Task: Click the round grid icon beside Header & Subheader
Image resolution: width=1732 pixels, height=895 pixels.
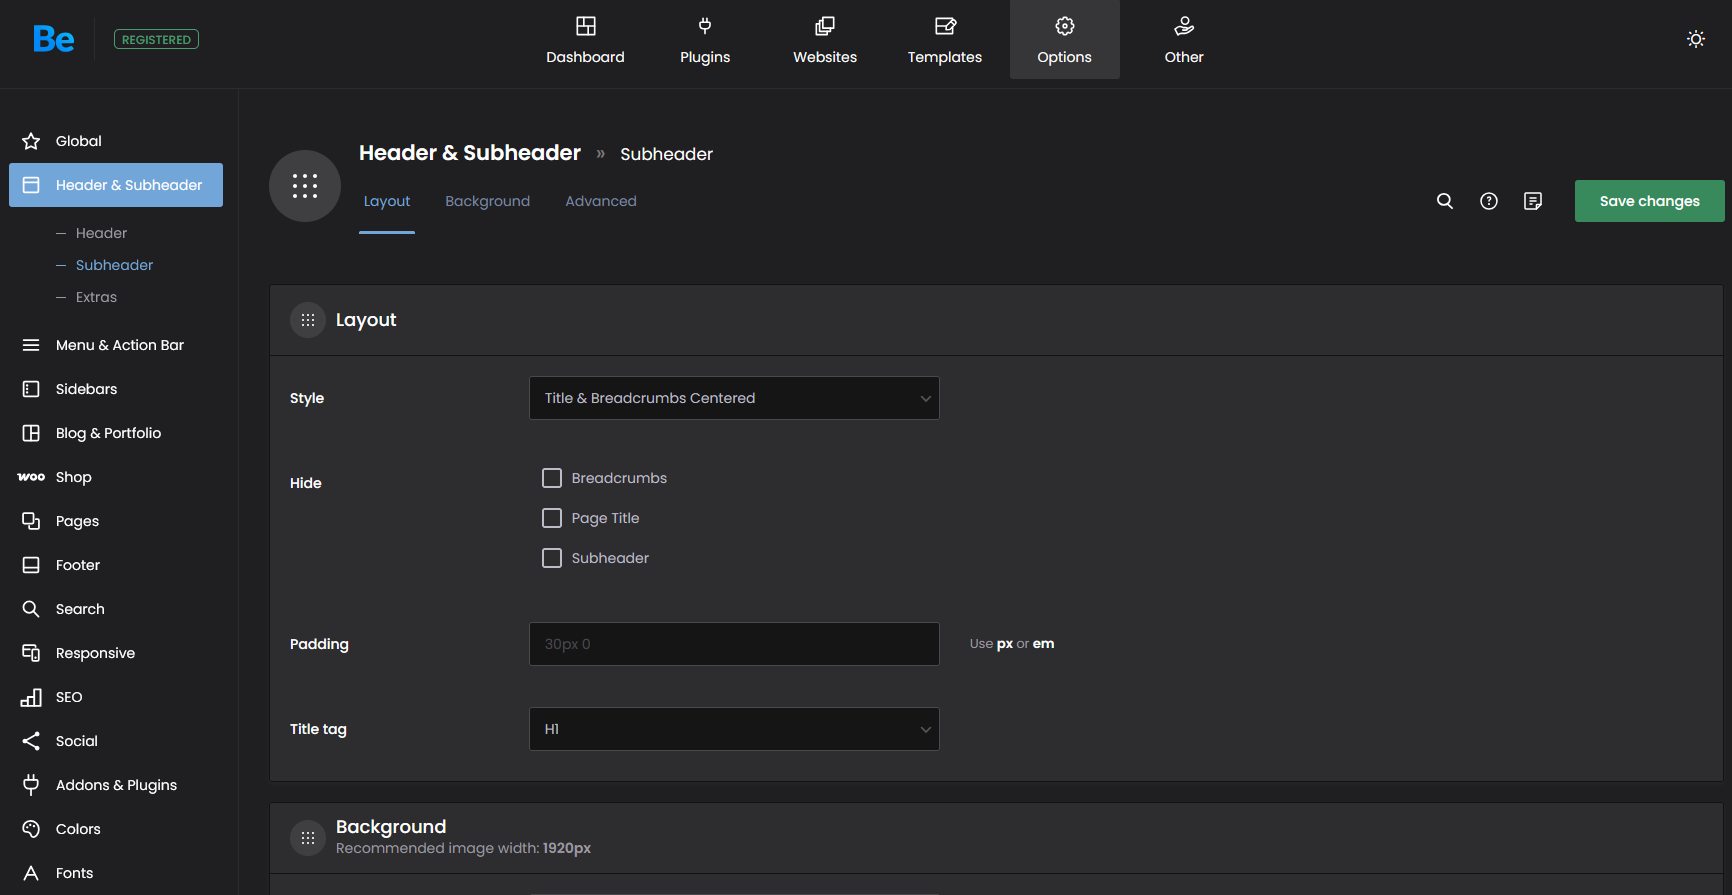Action: click(x=305, y=186)
